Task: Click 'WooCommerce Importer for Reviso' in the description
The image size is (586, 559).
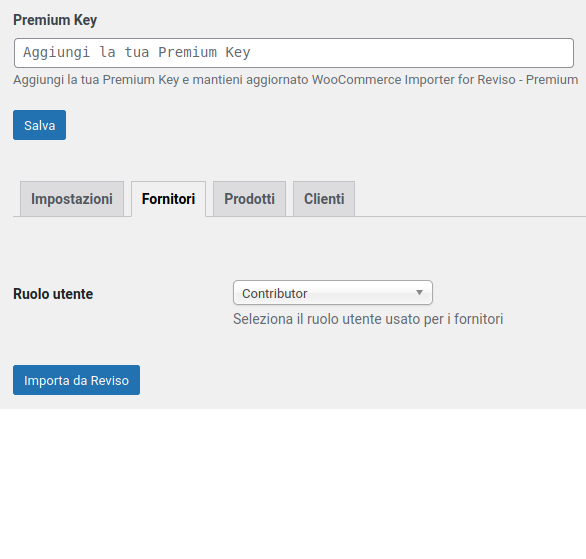Action: (413, 80)
